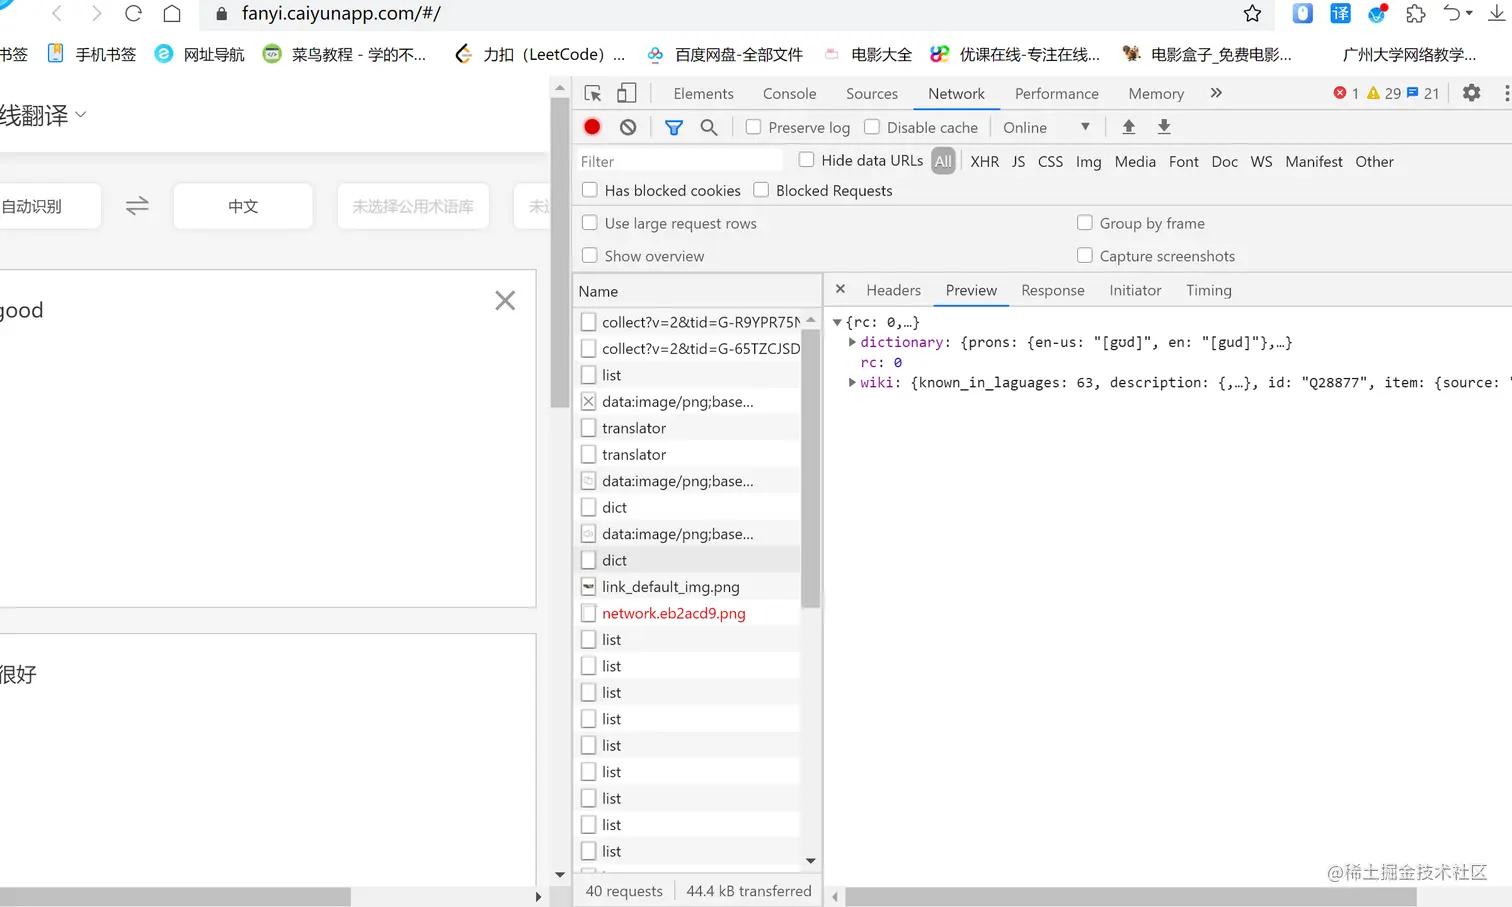Enable Capture screenshots checkbox
Viewport: 1512px width, 907px height.
pos(1085,256)
